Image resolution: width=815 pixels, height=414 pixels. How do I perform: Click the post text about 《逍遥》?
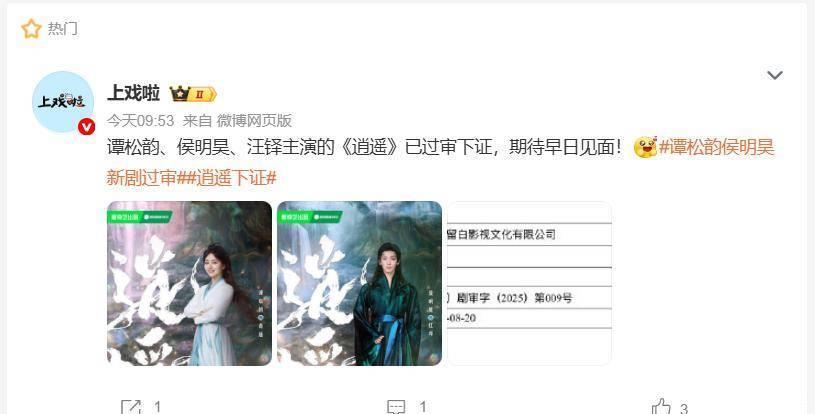click(x=364, y=148)
